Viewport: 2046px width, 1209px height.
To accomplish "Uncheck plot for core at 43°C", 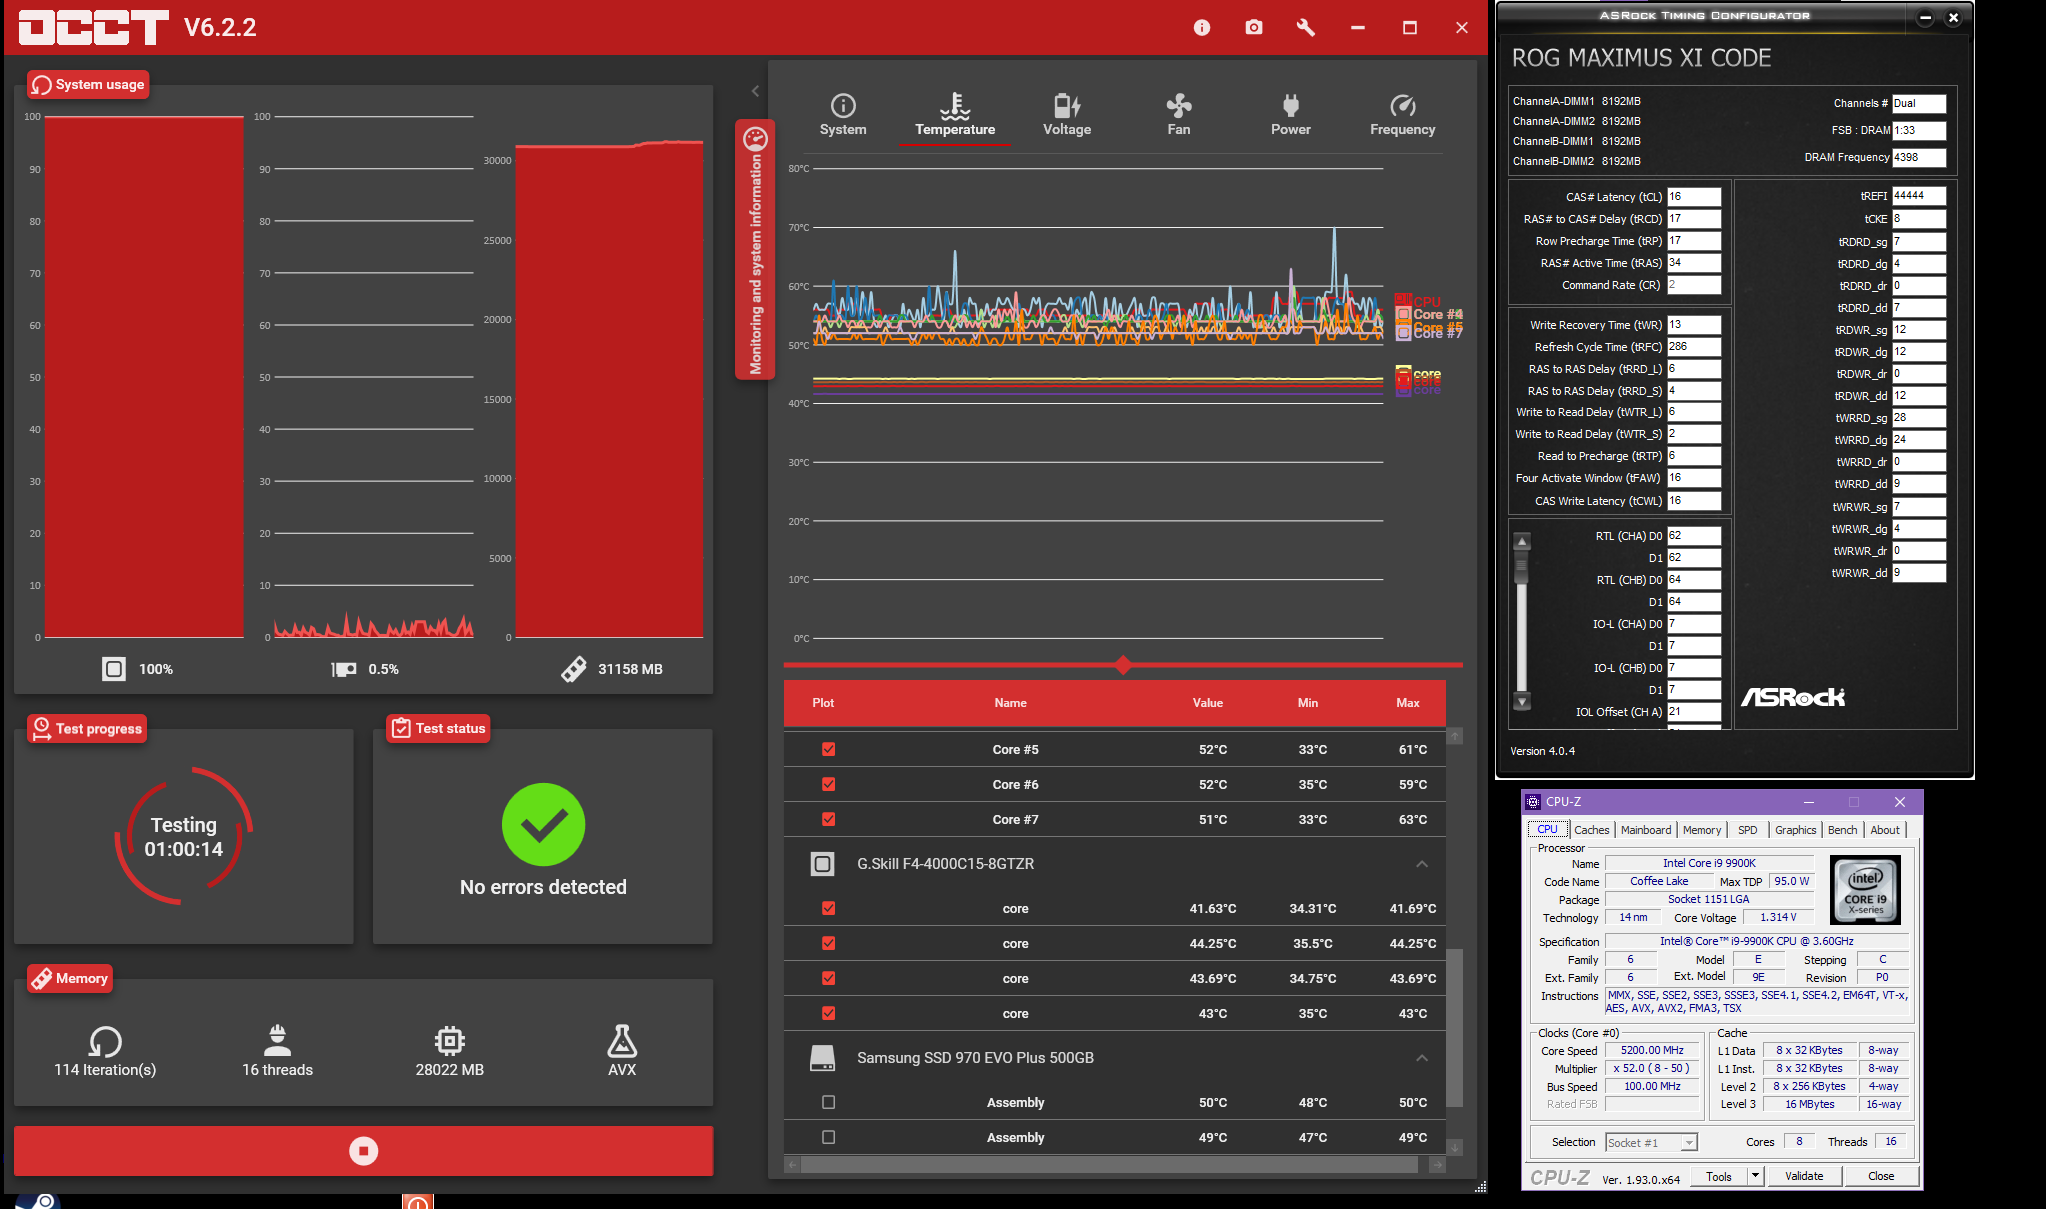I will coord(828,1013).
